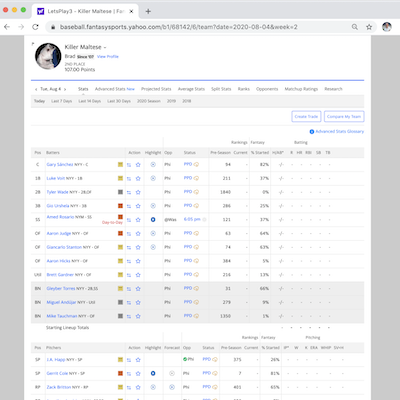The width and height of the screenshot is (400, 400).
Task: Click weather icon beside J.A. Happ's PPD
Action: 215,360
